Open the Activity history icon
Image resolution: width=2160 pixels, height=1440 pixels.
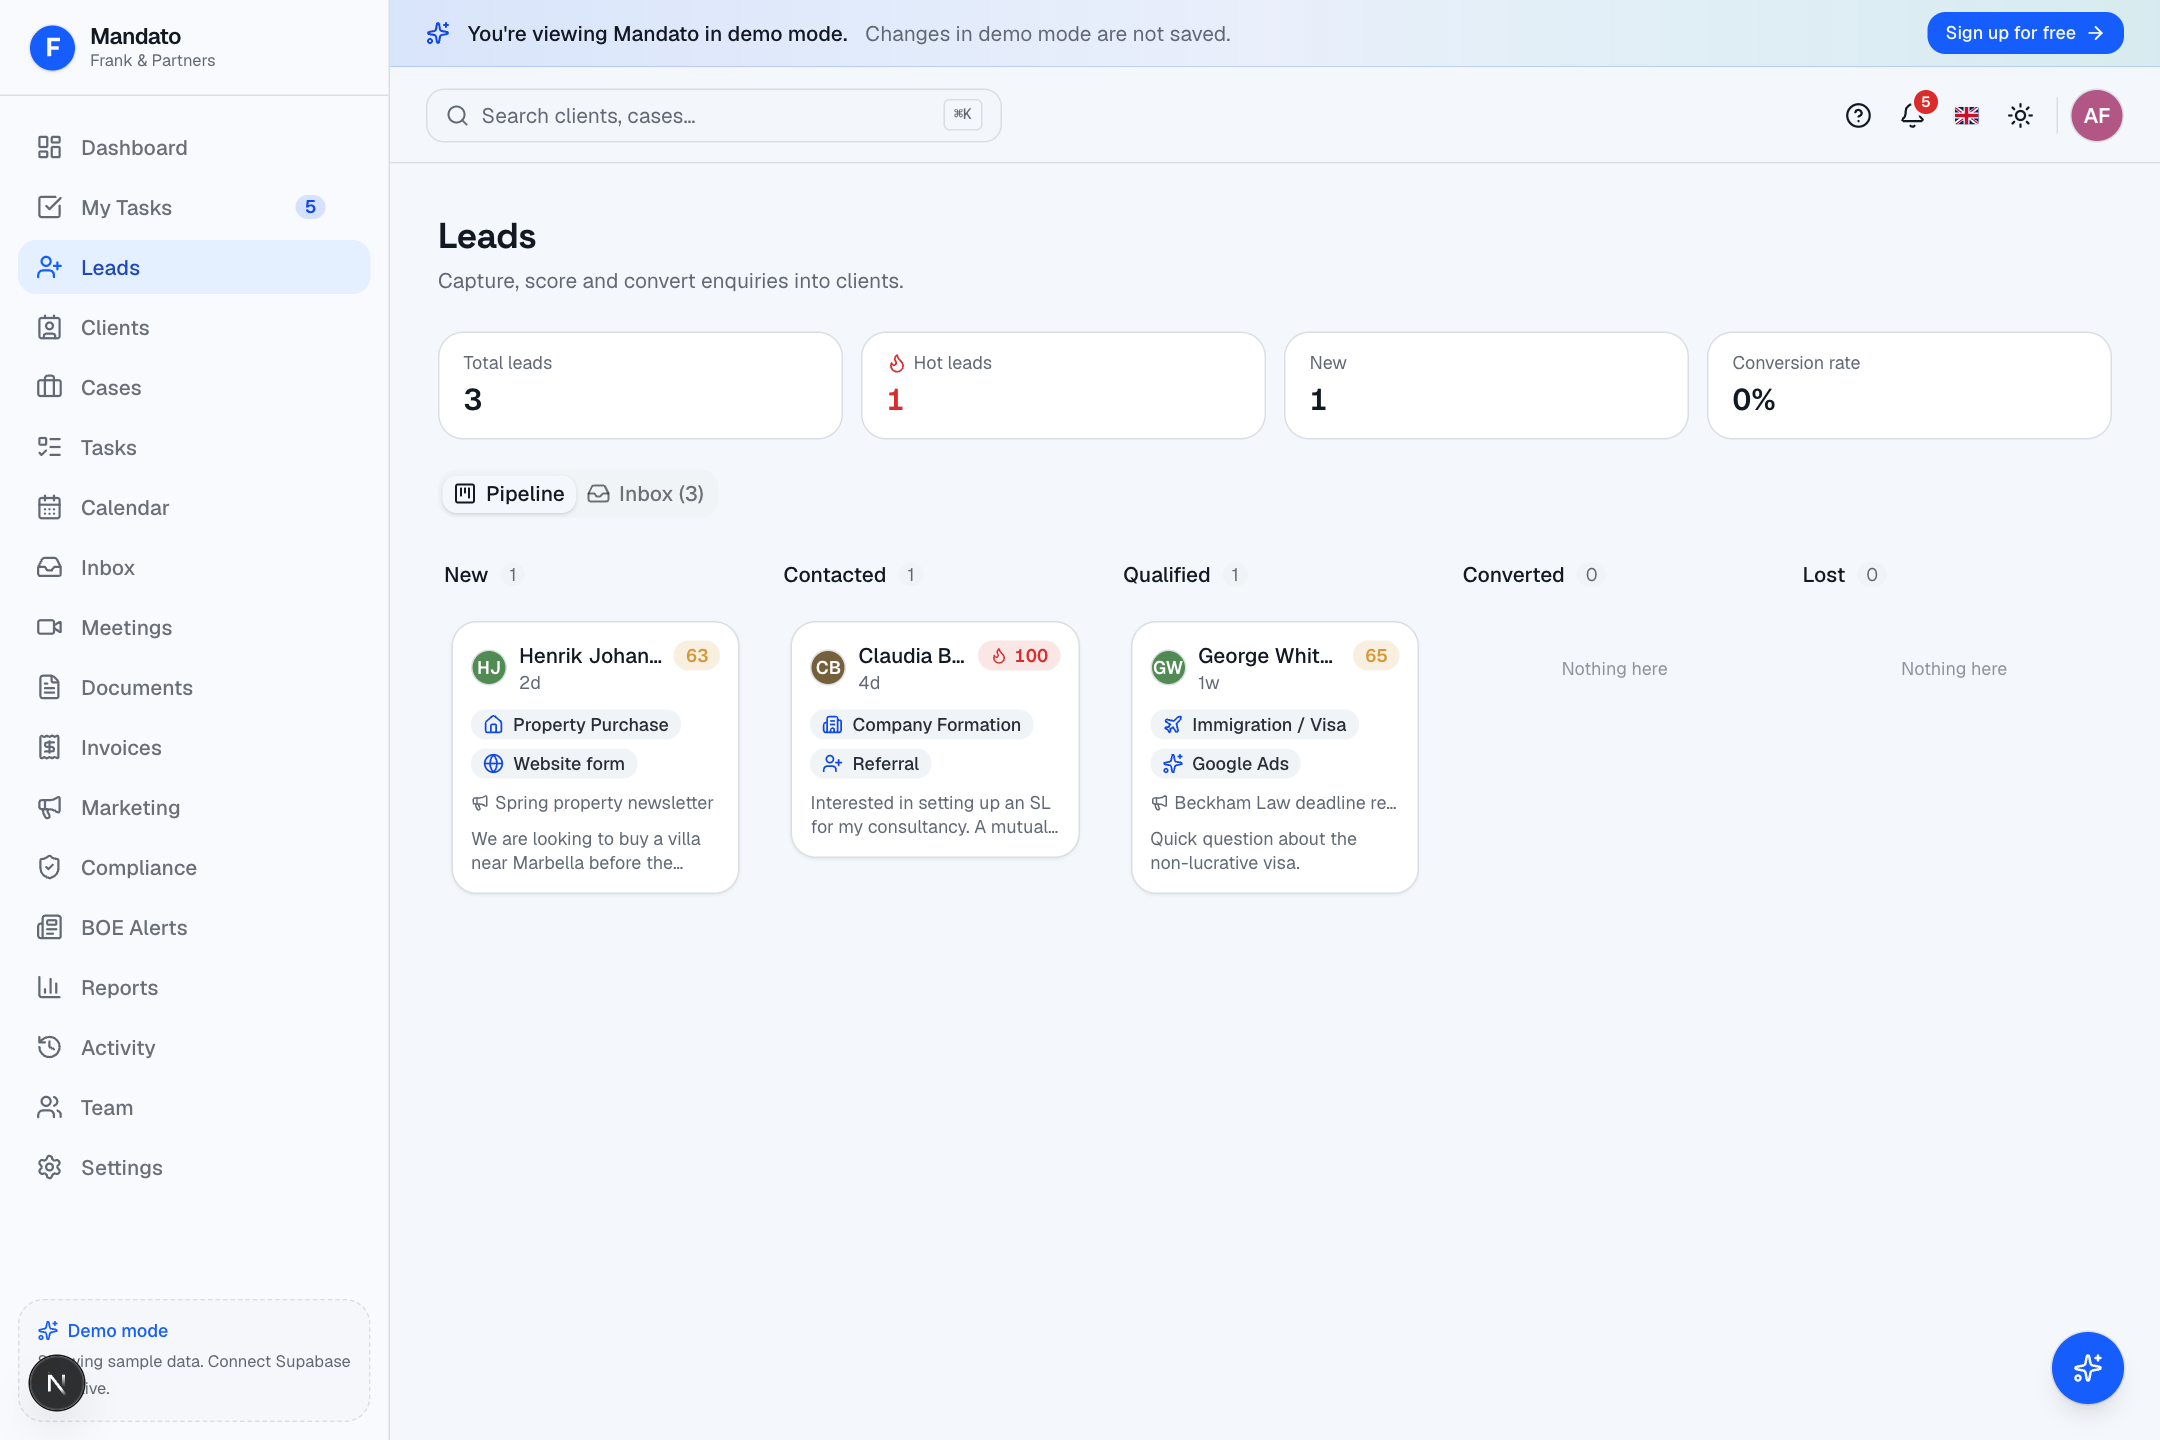pos(49,1048)
